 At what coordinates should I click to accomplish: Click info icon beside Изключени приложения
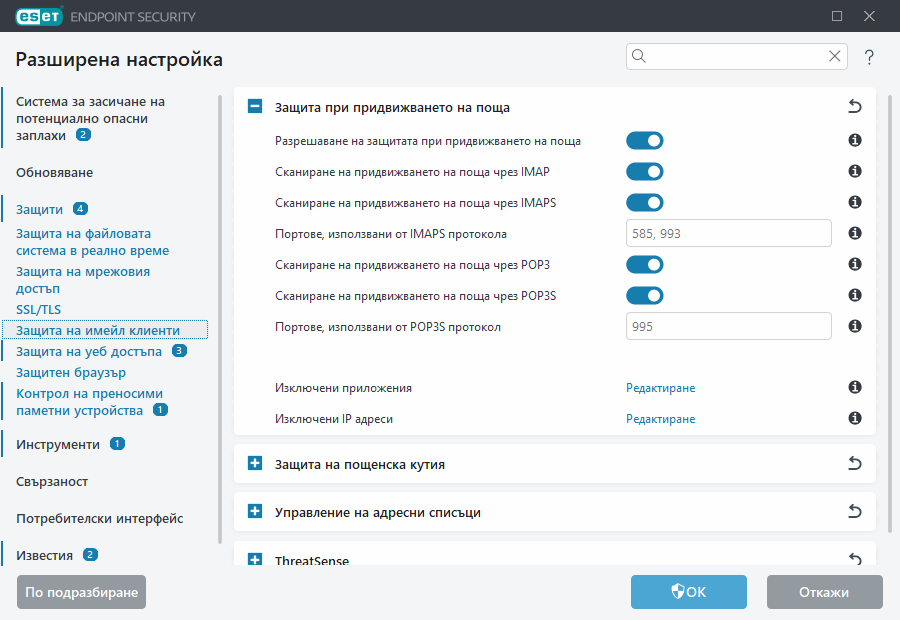tap(855, 388)
